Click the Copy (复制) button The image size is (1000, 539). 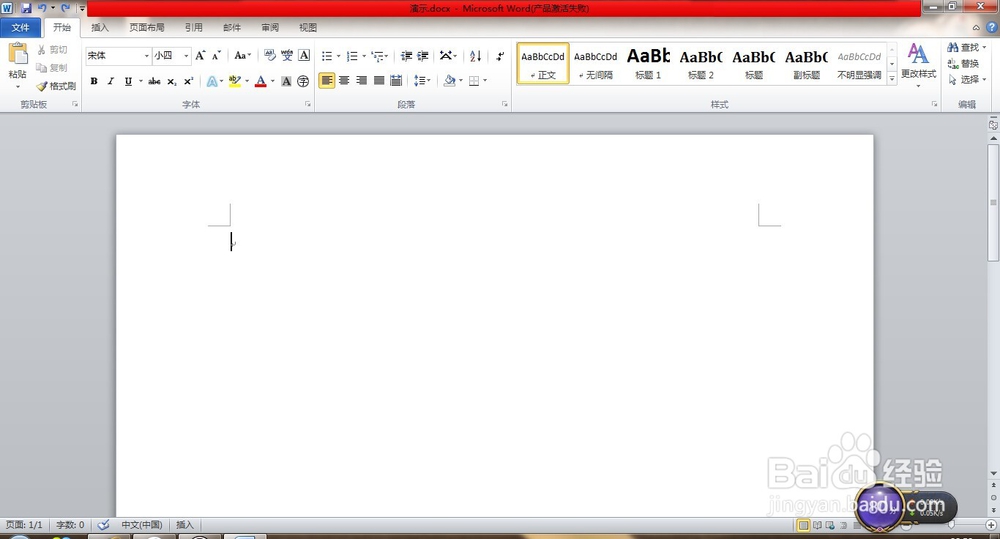52,68
